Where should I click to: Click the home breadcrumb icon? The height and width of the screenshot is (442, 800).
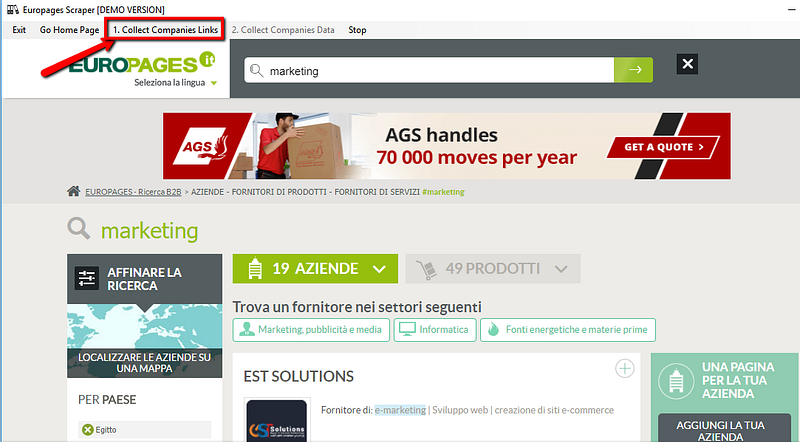click(73, 191)
